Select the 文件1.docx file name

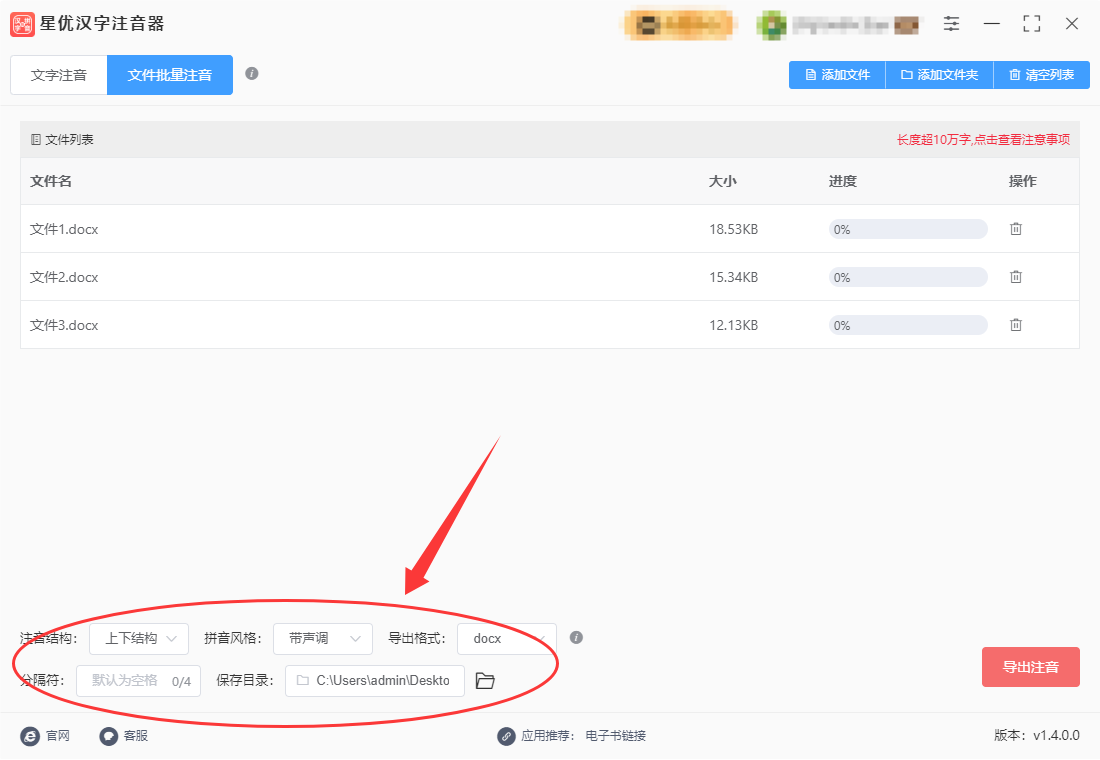[x=64, y=229]
